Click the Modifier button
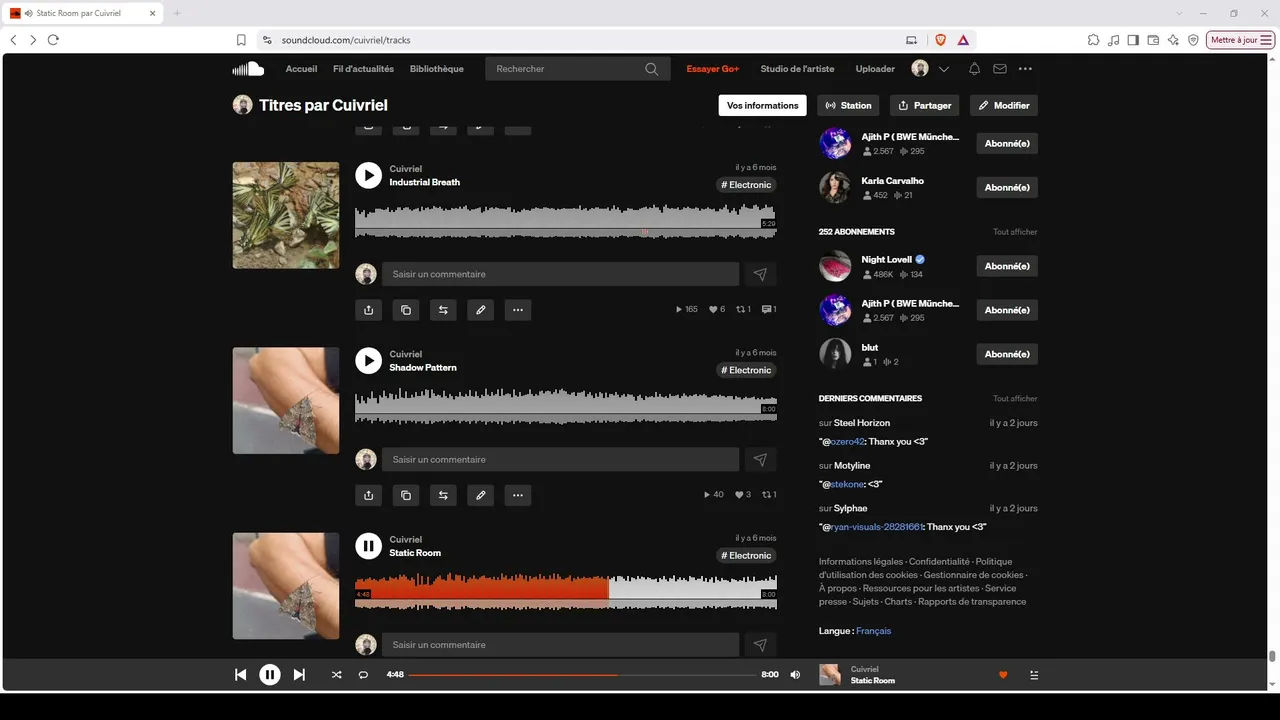Image resolution: width=1280 pixels, height=720 pixels. click(1004, 105)
